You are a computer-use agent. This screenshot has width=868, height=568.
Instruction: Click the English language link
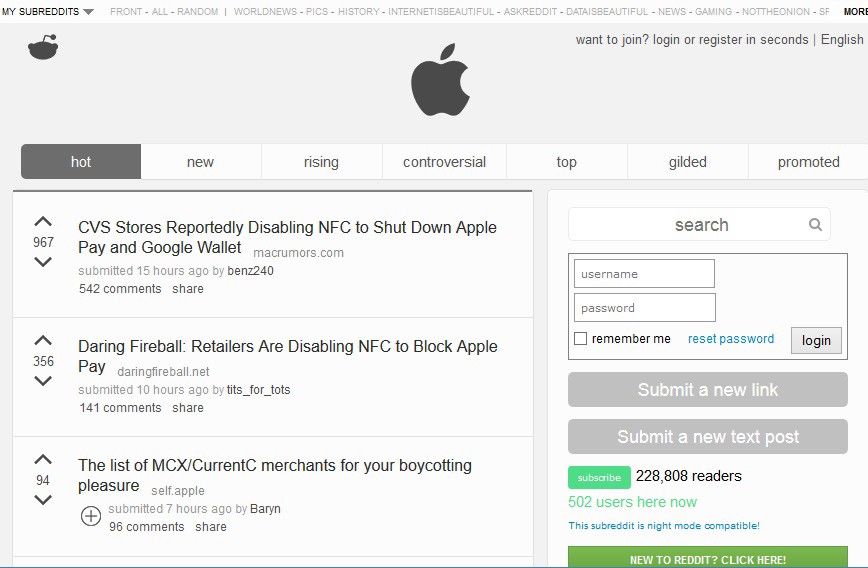pos(842,40)
